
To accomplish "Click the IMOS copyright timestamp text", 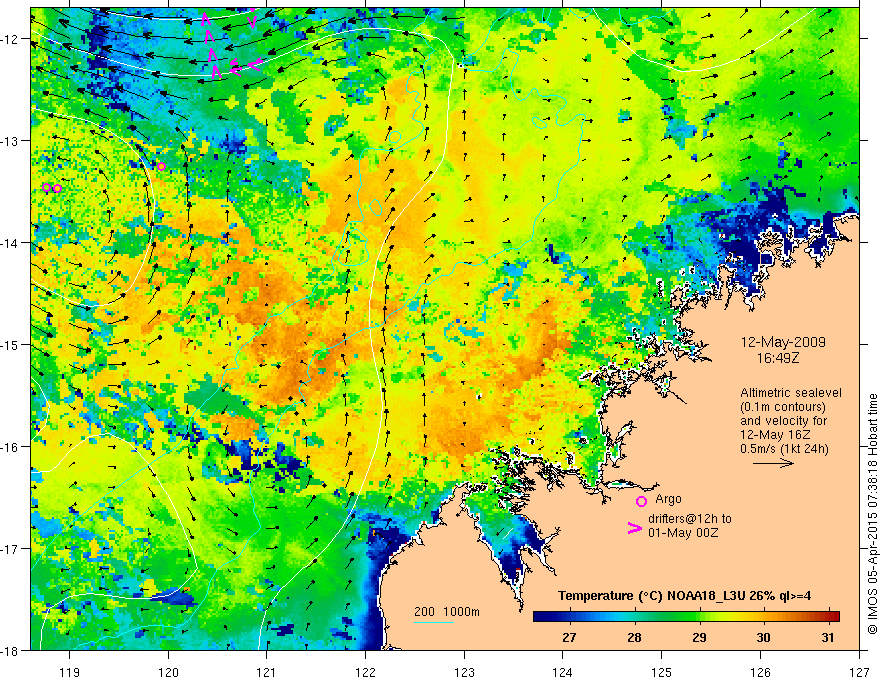I will point(873,514).
